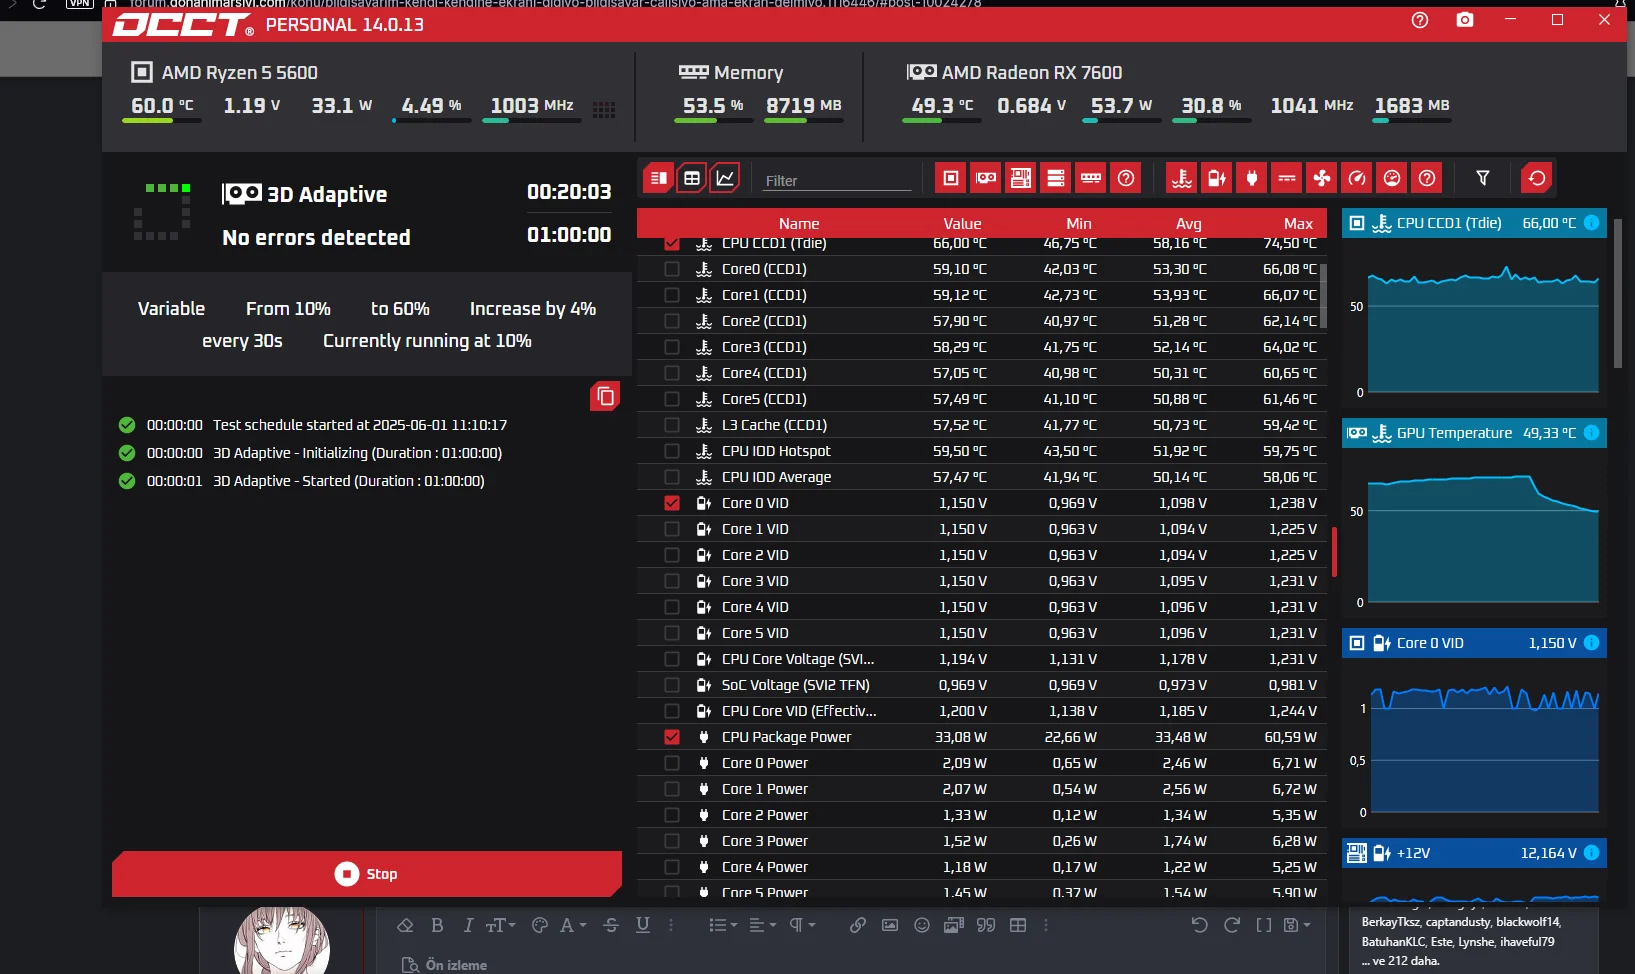Copy the test log to clipboard
Viewport: 1635px width, 974px height.
(x=605, y=396)
